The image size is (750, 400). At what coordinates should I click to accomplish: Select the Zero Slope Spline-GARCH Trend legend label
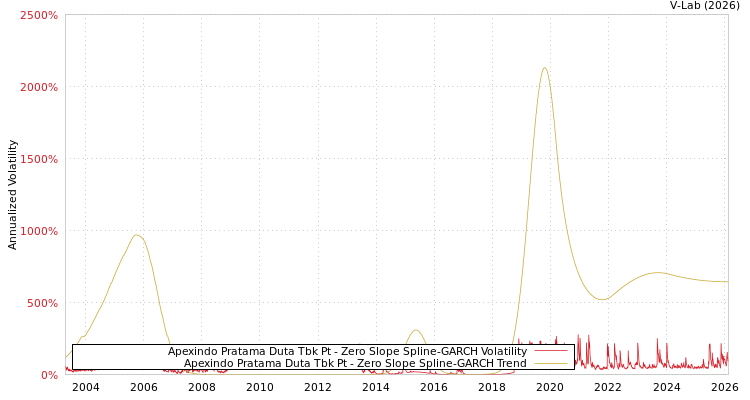[x=355, y=364]
